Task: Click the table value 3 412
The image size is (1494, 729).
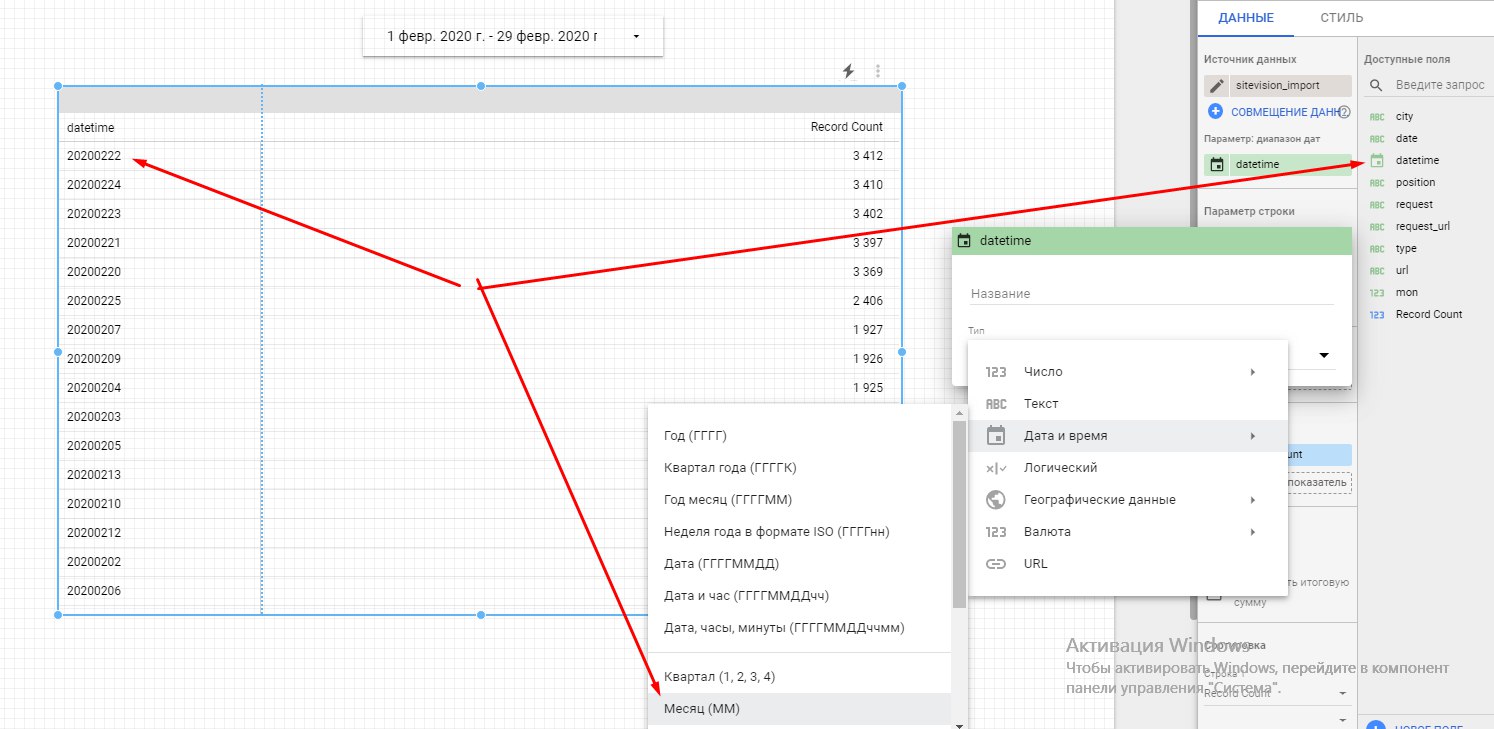Action: pos(867,156)
